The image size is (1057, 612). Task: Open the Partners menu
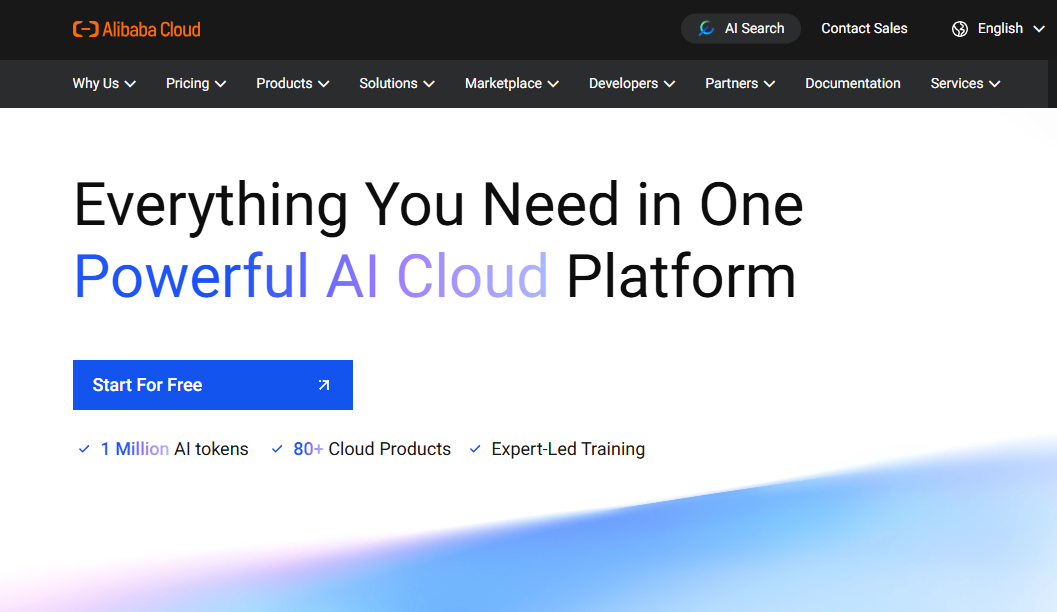(x=740, y=84)
